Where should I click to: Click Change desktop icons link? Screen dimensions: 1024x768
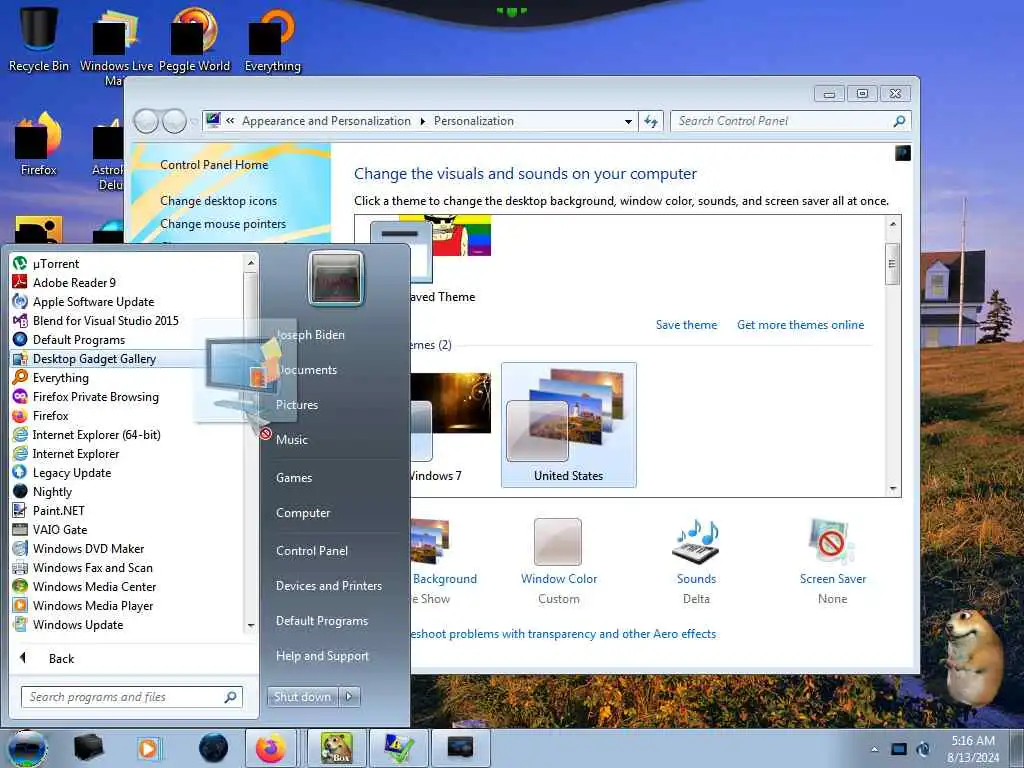click(x=218, y=201)
